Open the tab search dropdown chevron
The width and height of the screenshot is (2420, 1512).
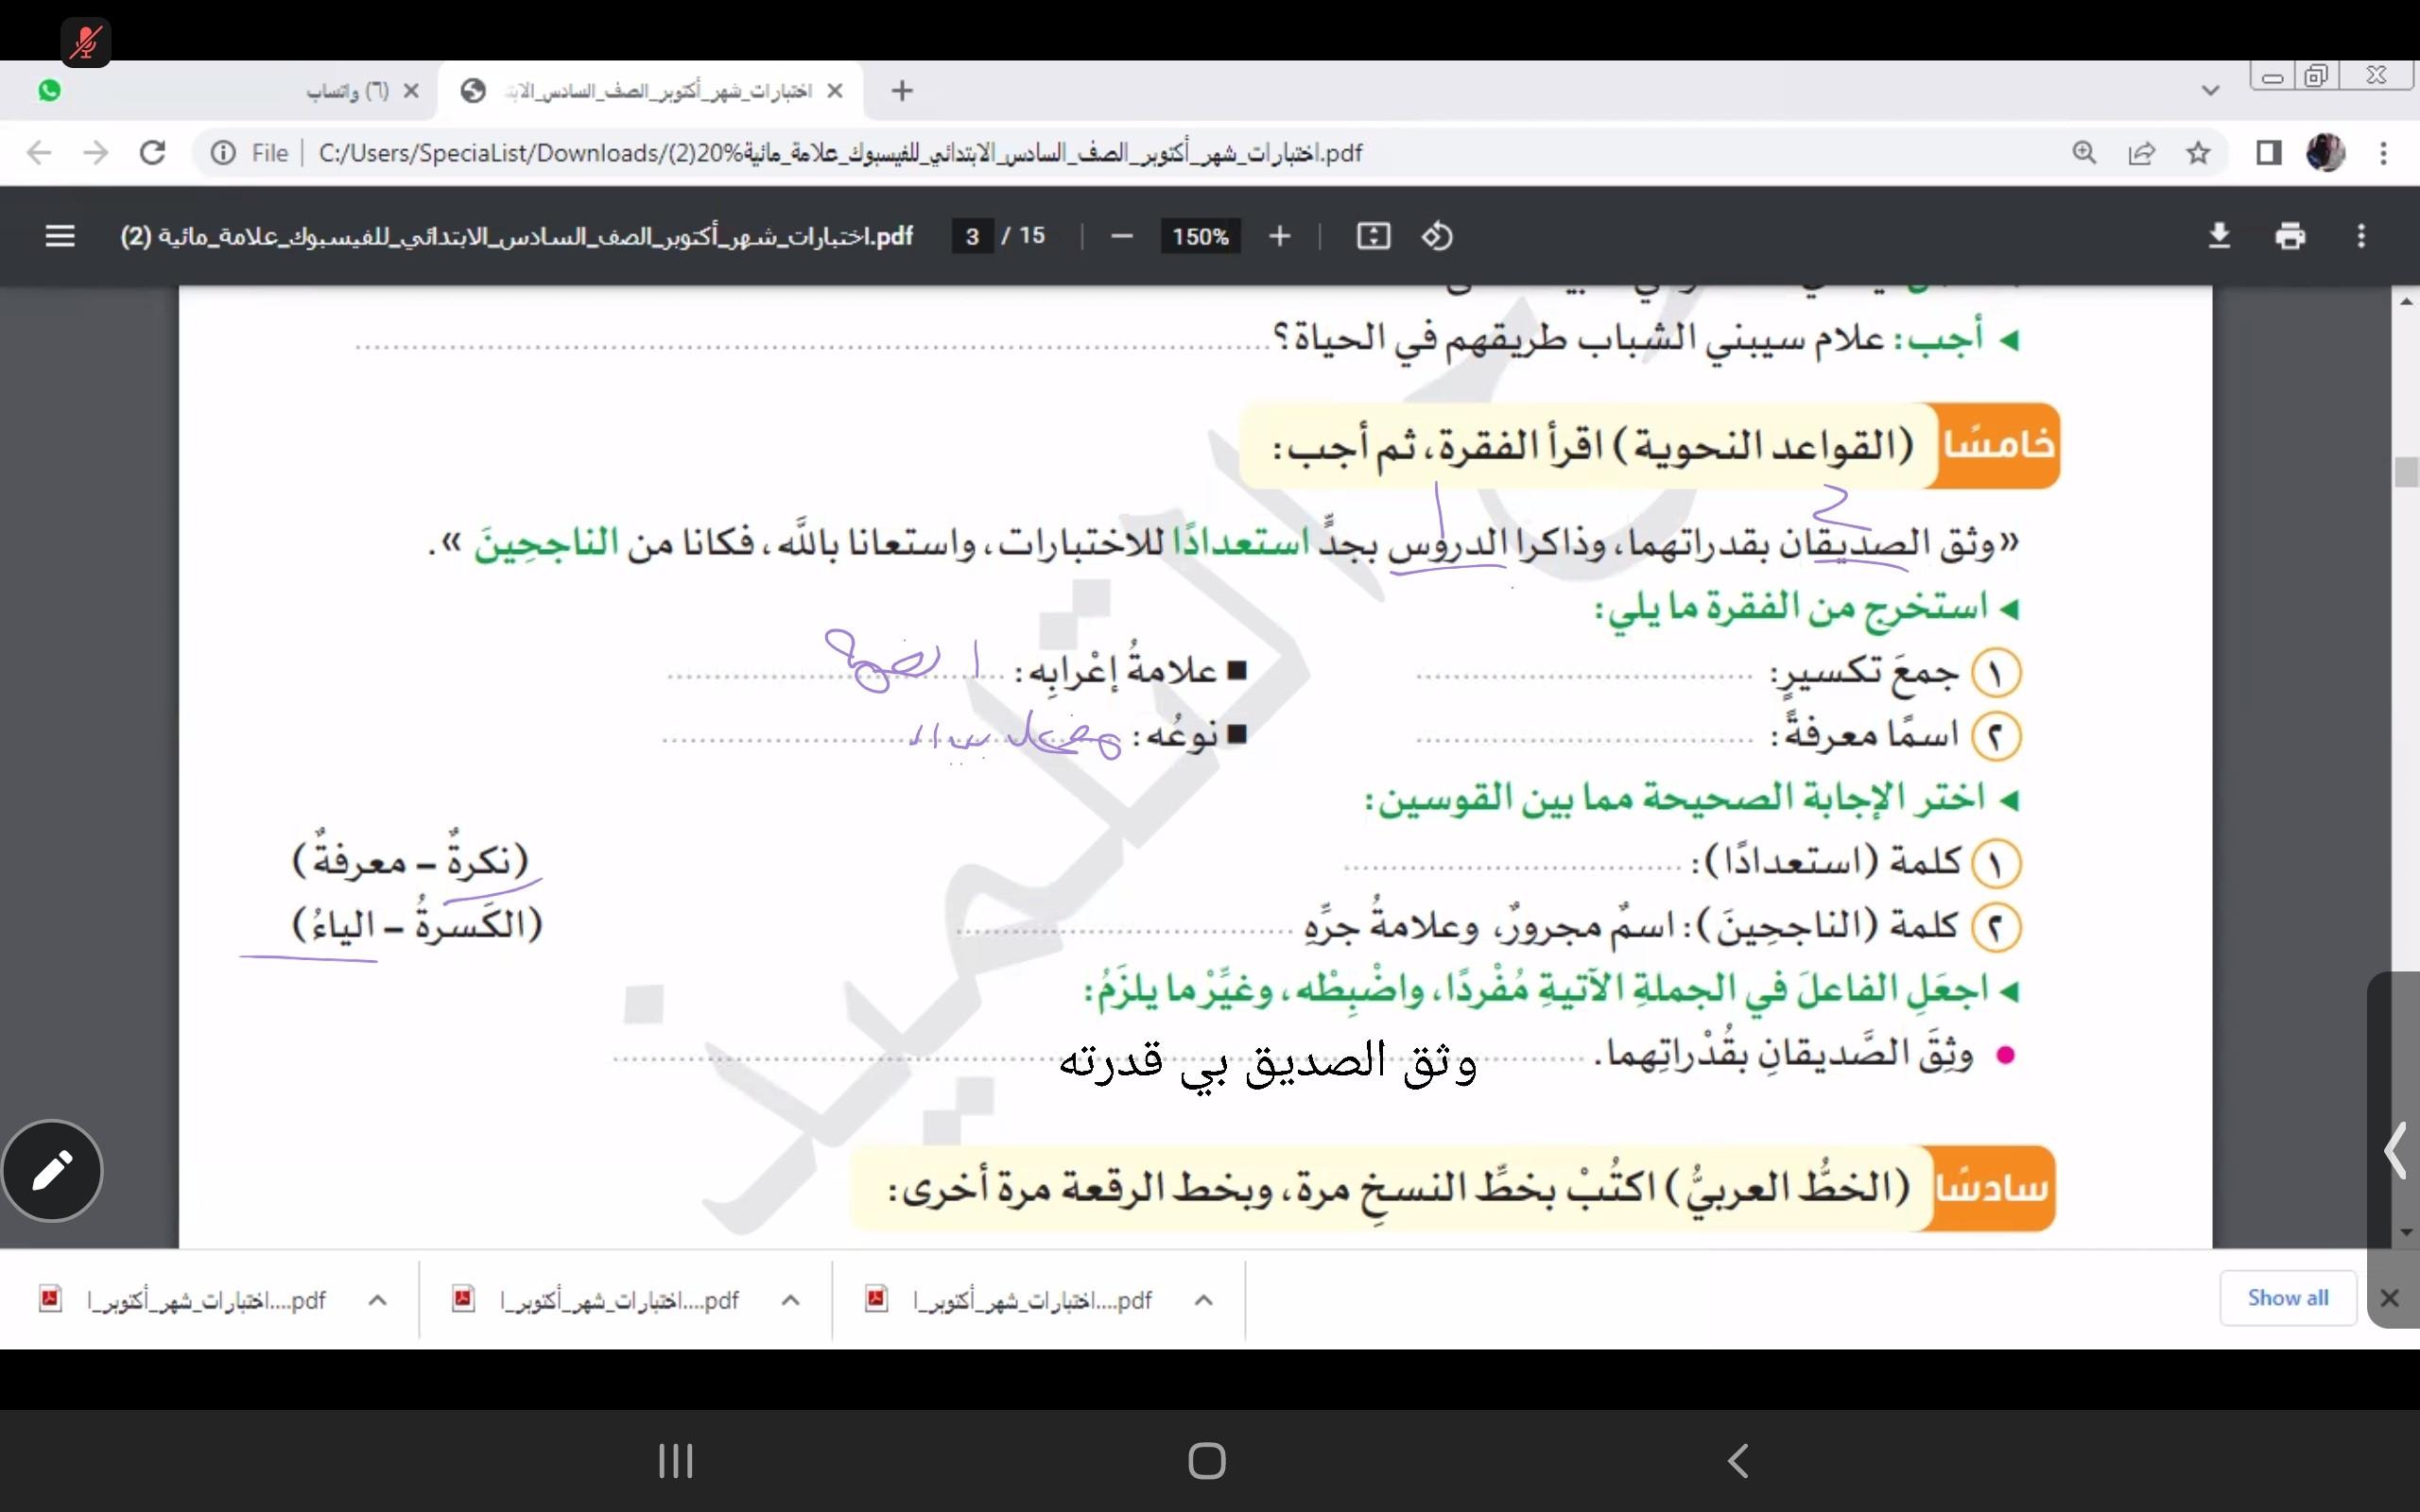2210,91
